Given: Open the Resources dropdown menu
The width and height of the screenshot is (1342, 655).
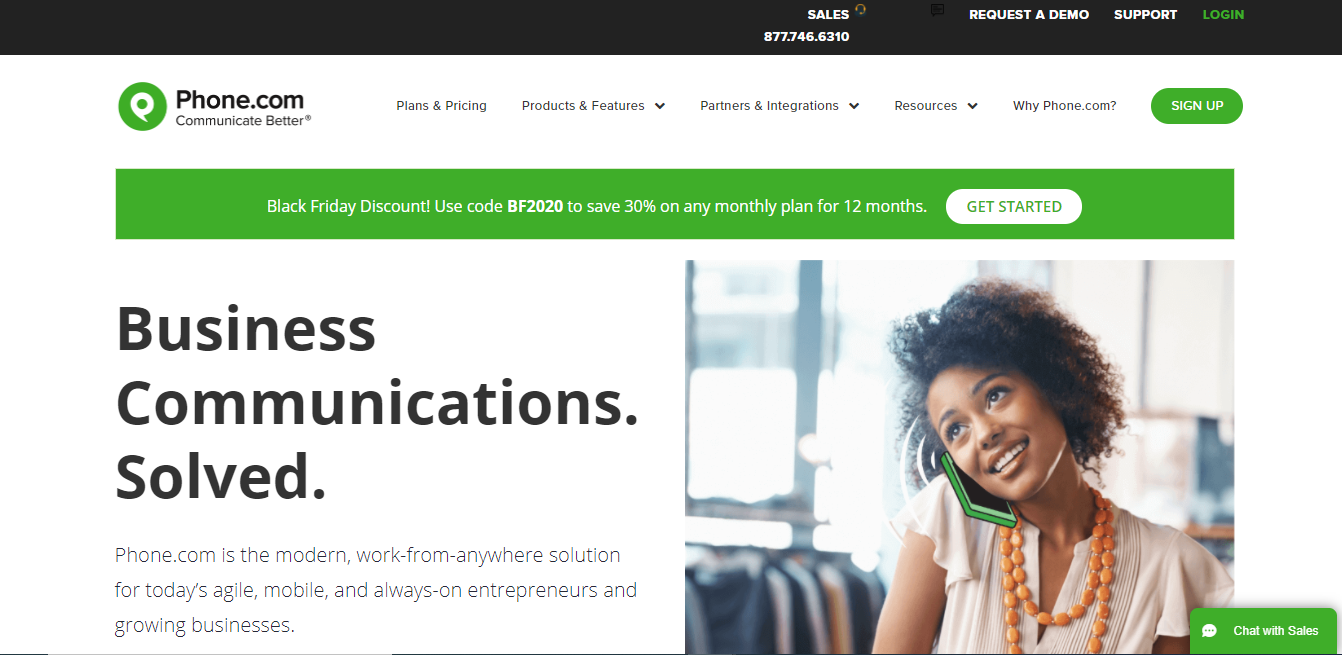Looking at the screenshot, I should [936, 106].
